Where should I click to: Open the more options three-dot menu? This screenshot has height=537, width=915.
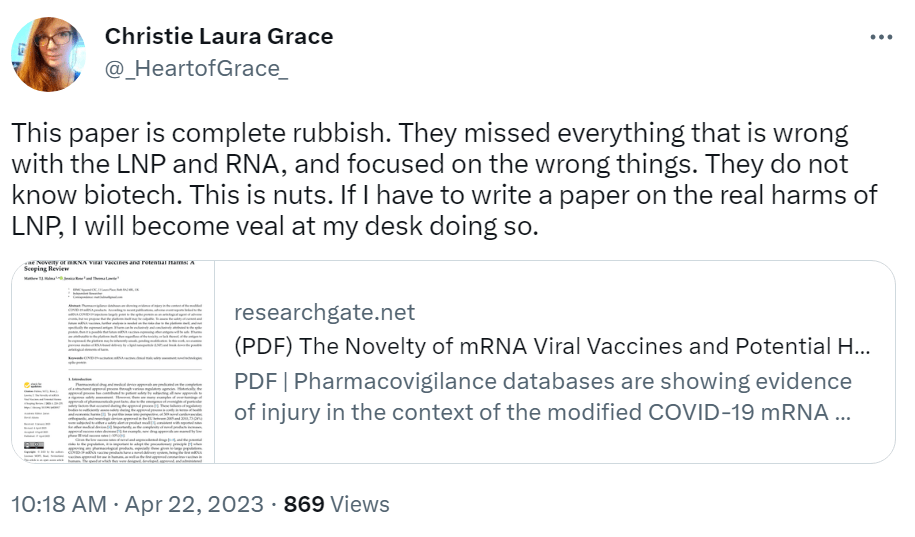(880, 37)
